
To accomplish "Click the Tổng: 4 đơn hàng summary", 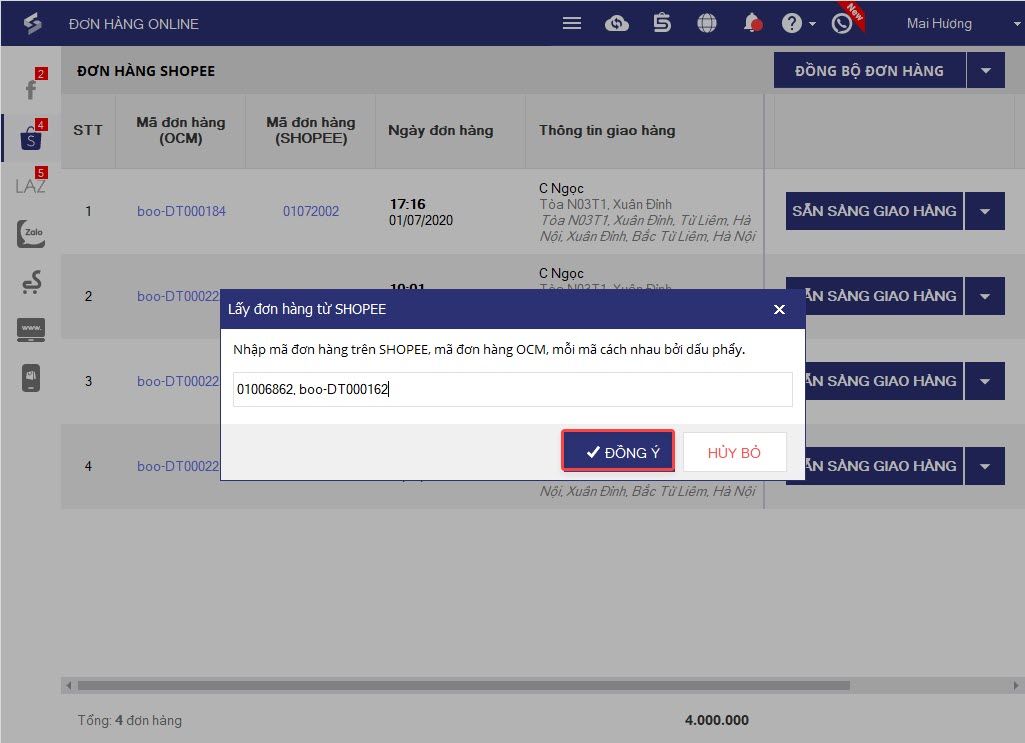I will tap(129, 720).
